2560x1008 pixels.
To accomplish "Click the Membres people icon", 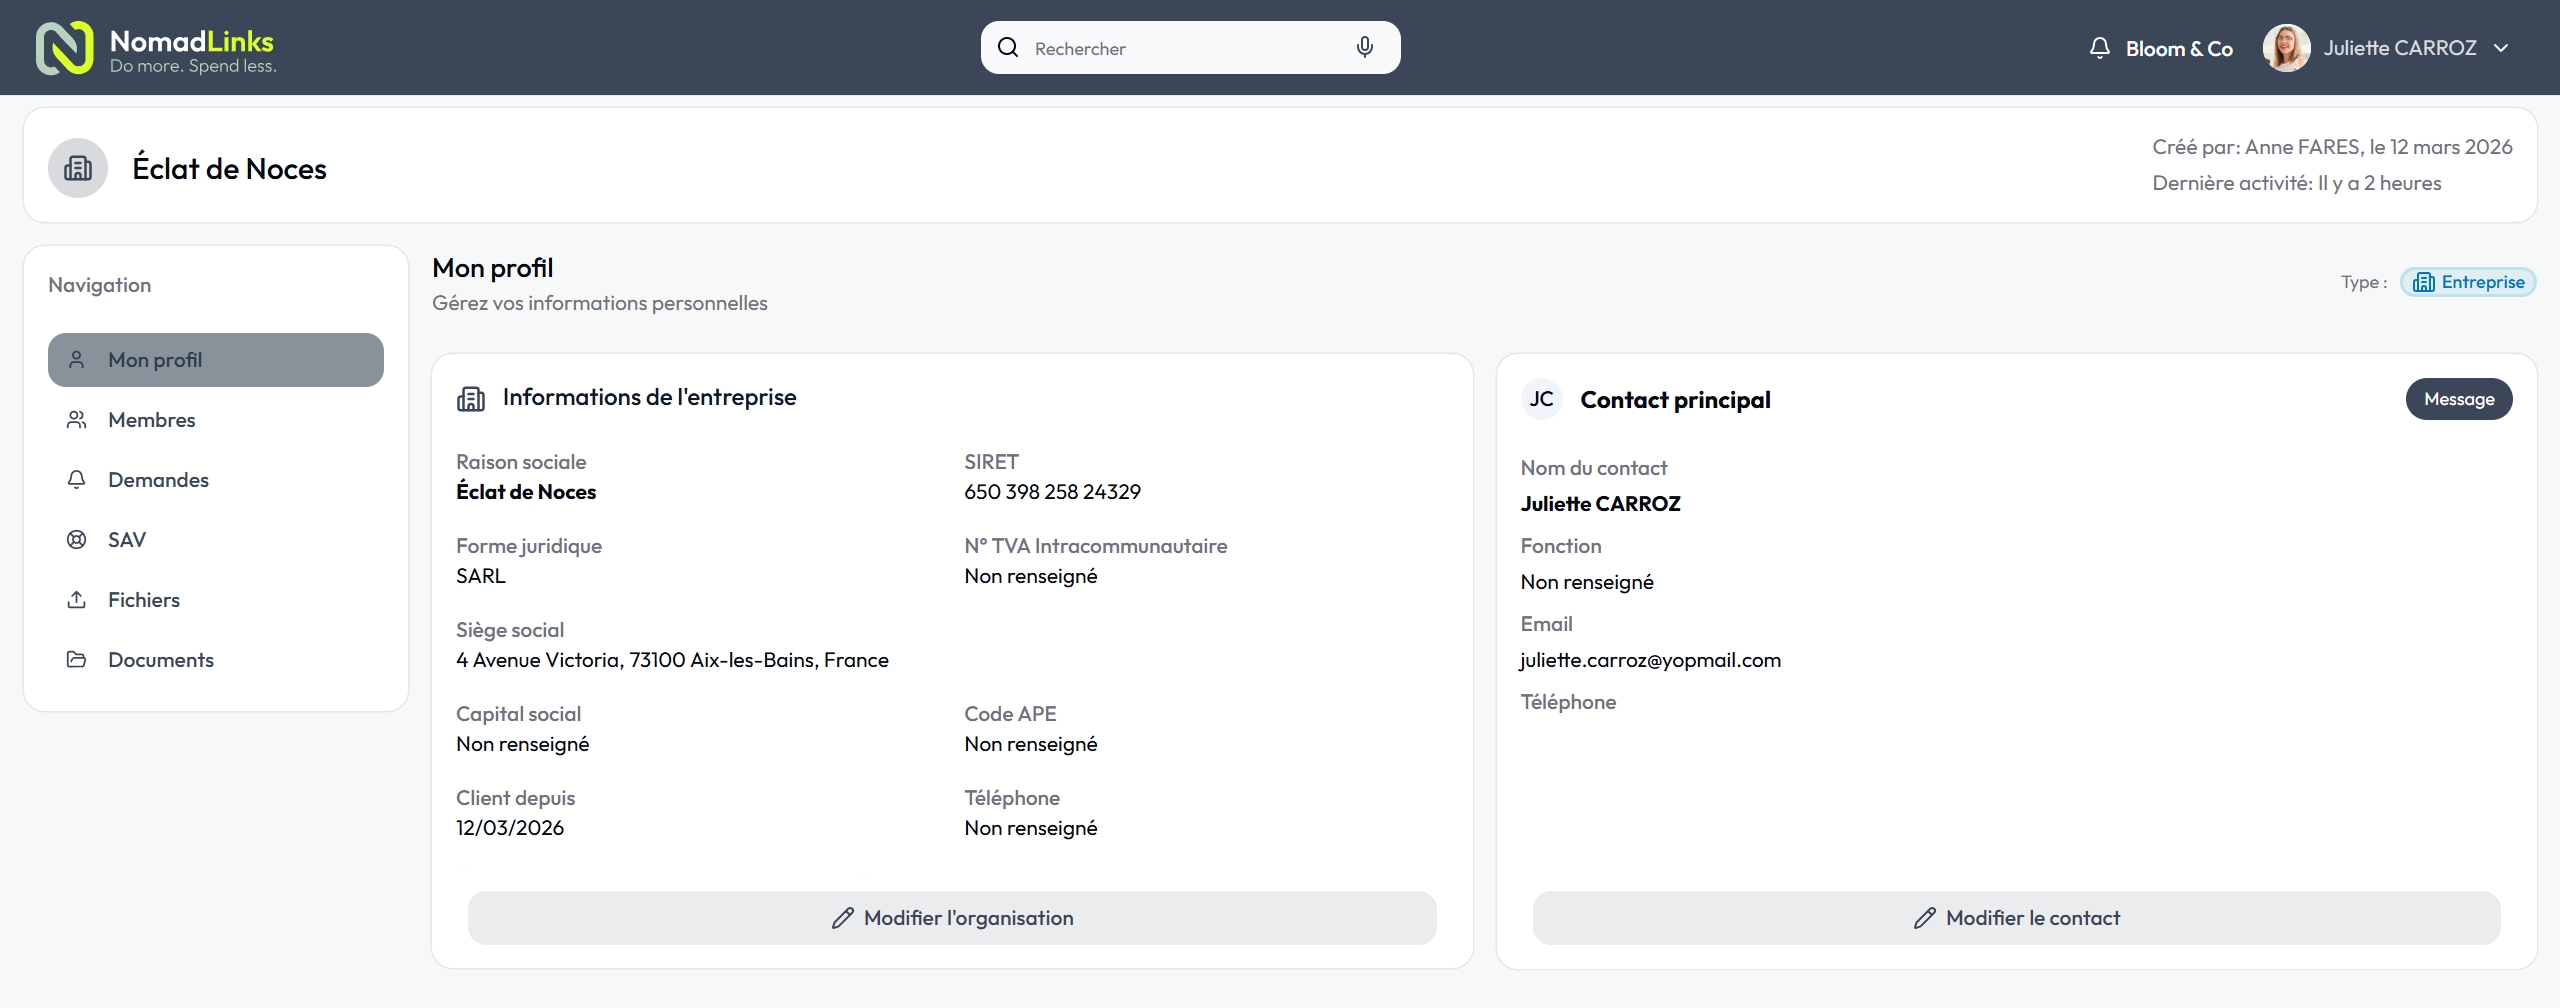I will [76, 420].
